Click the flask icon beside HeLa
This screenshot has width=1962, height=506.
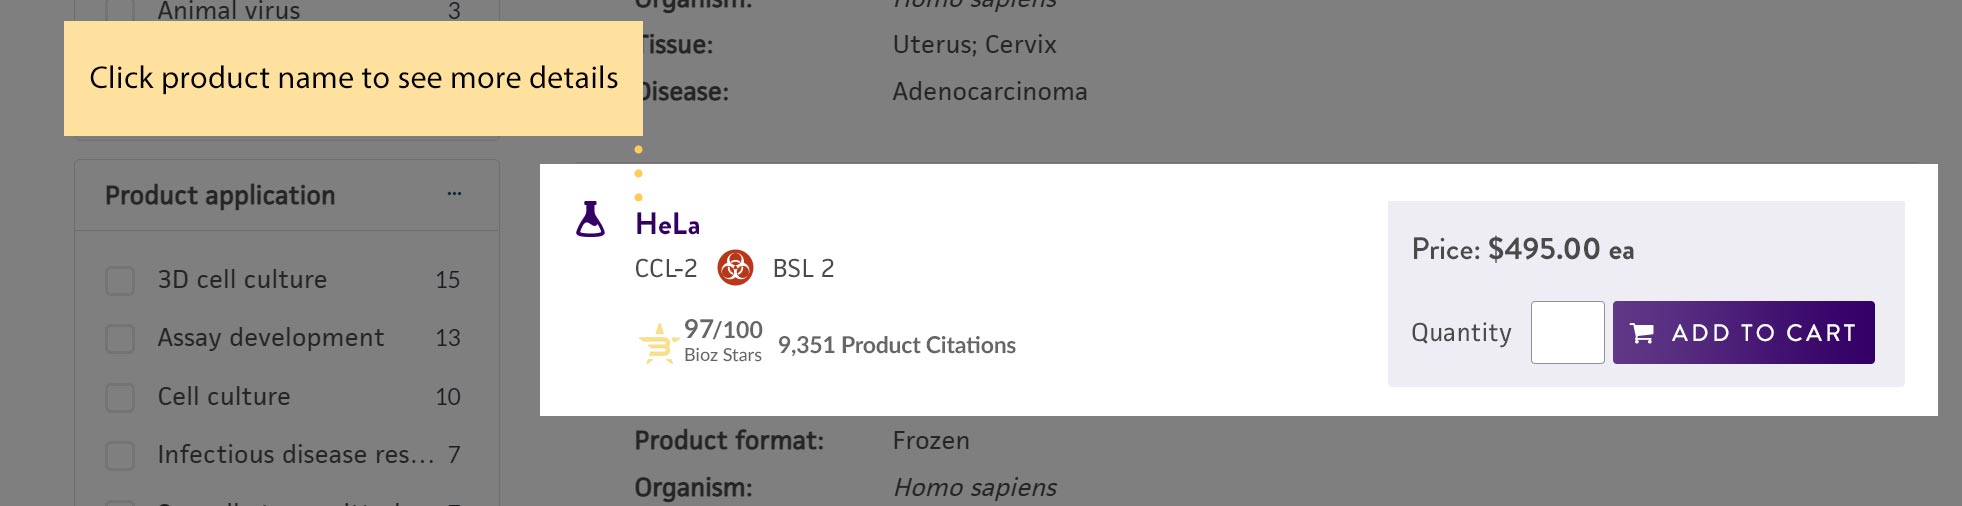tap(590, 219)
